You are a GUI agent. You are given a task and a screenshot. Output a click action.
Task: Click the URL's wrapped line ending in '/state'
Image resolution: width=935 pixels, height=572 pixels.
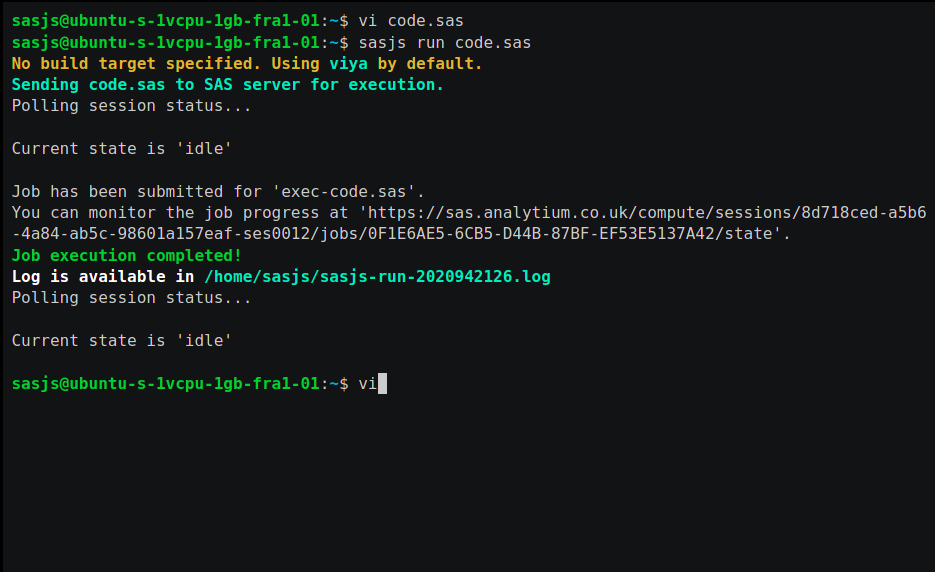click(400, 234)
